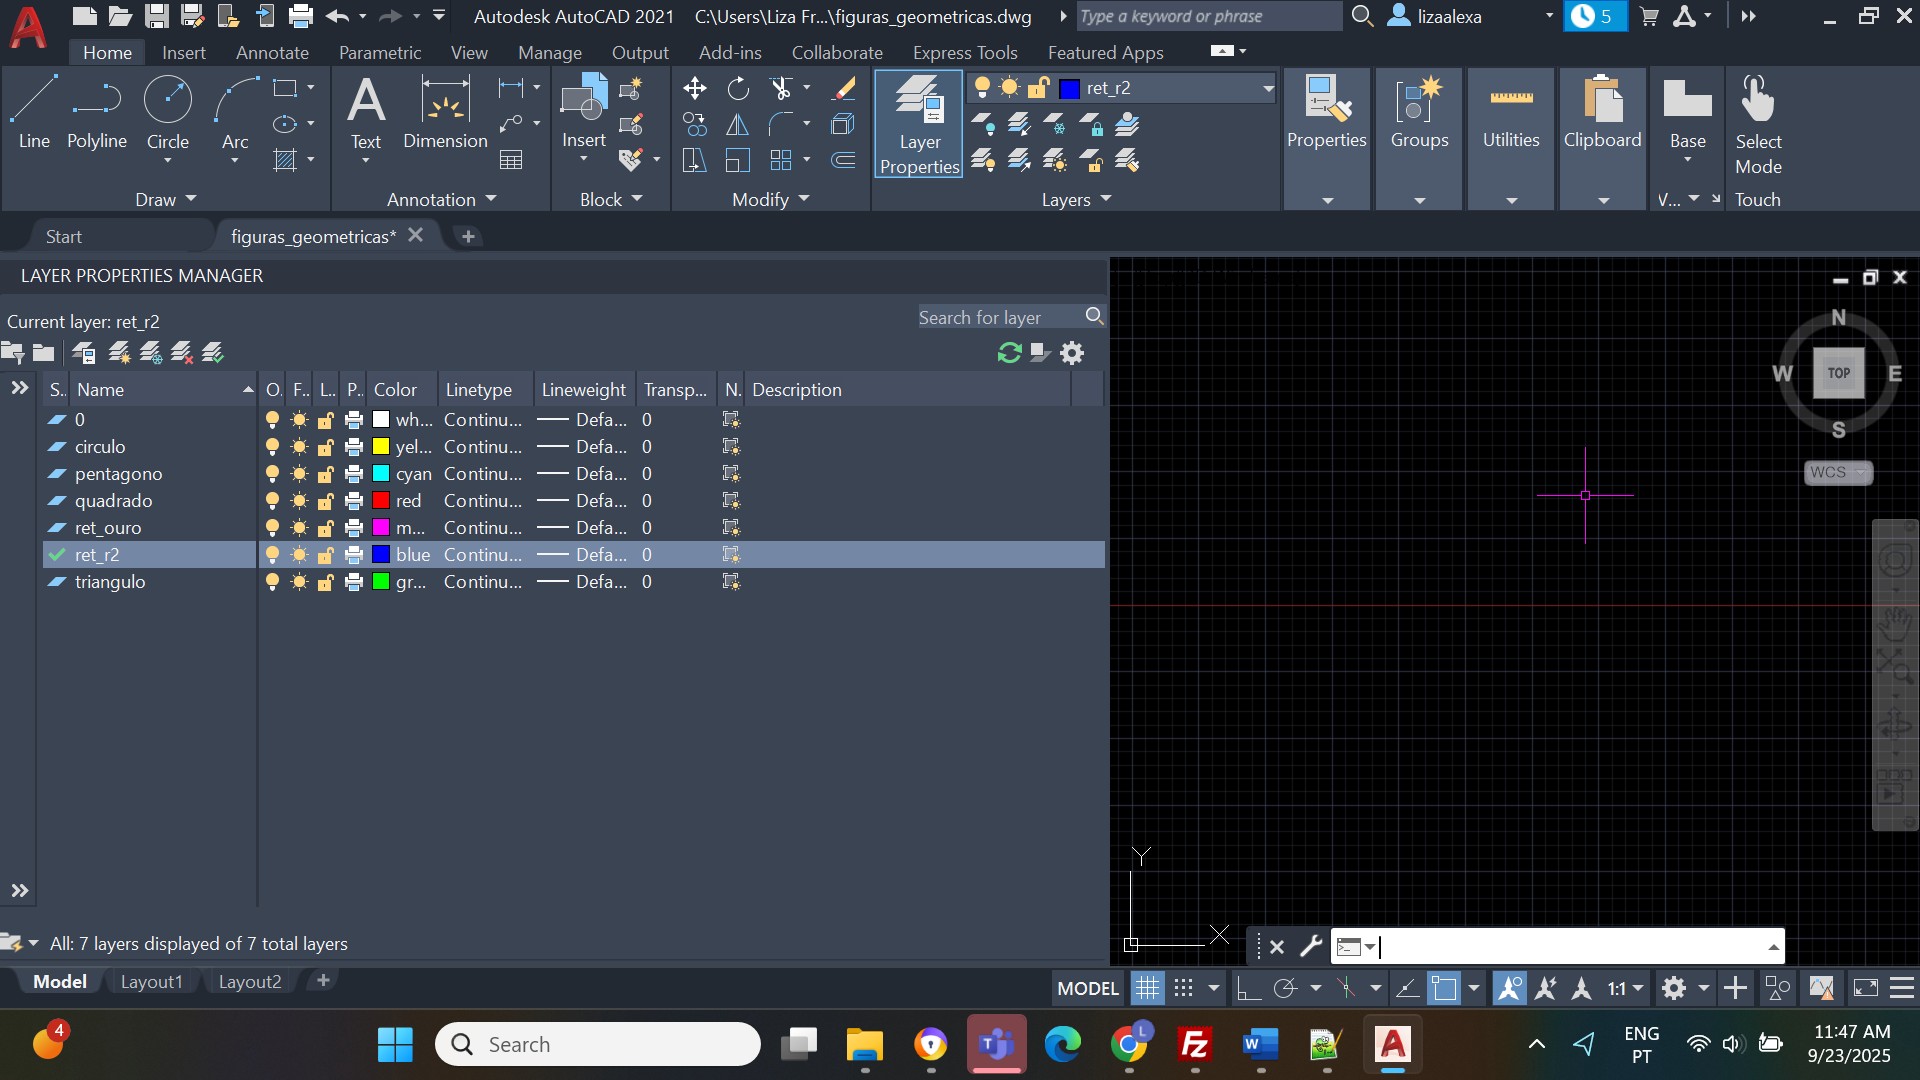
Task: Open the Dimension annotation tool
Action: point(445,112)
